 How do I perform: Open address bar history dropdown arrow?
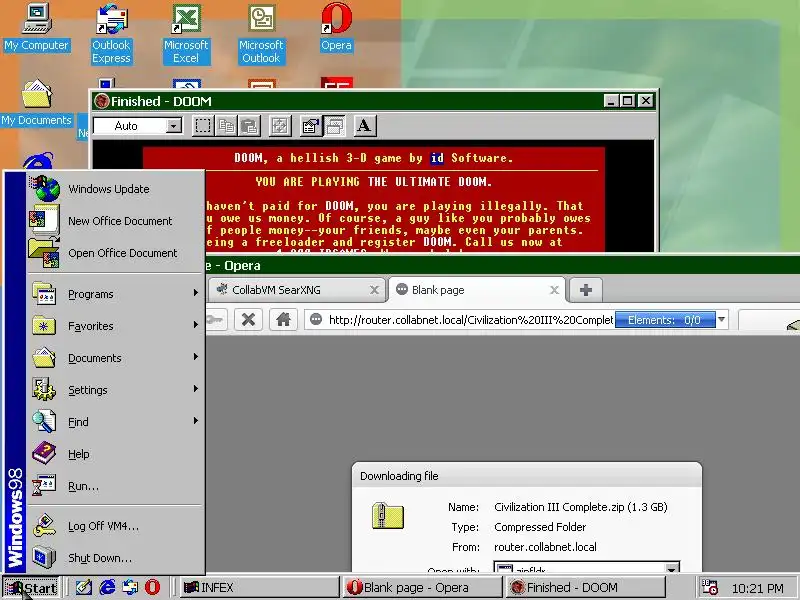[x=721, y=320]
